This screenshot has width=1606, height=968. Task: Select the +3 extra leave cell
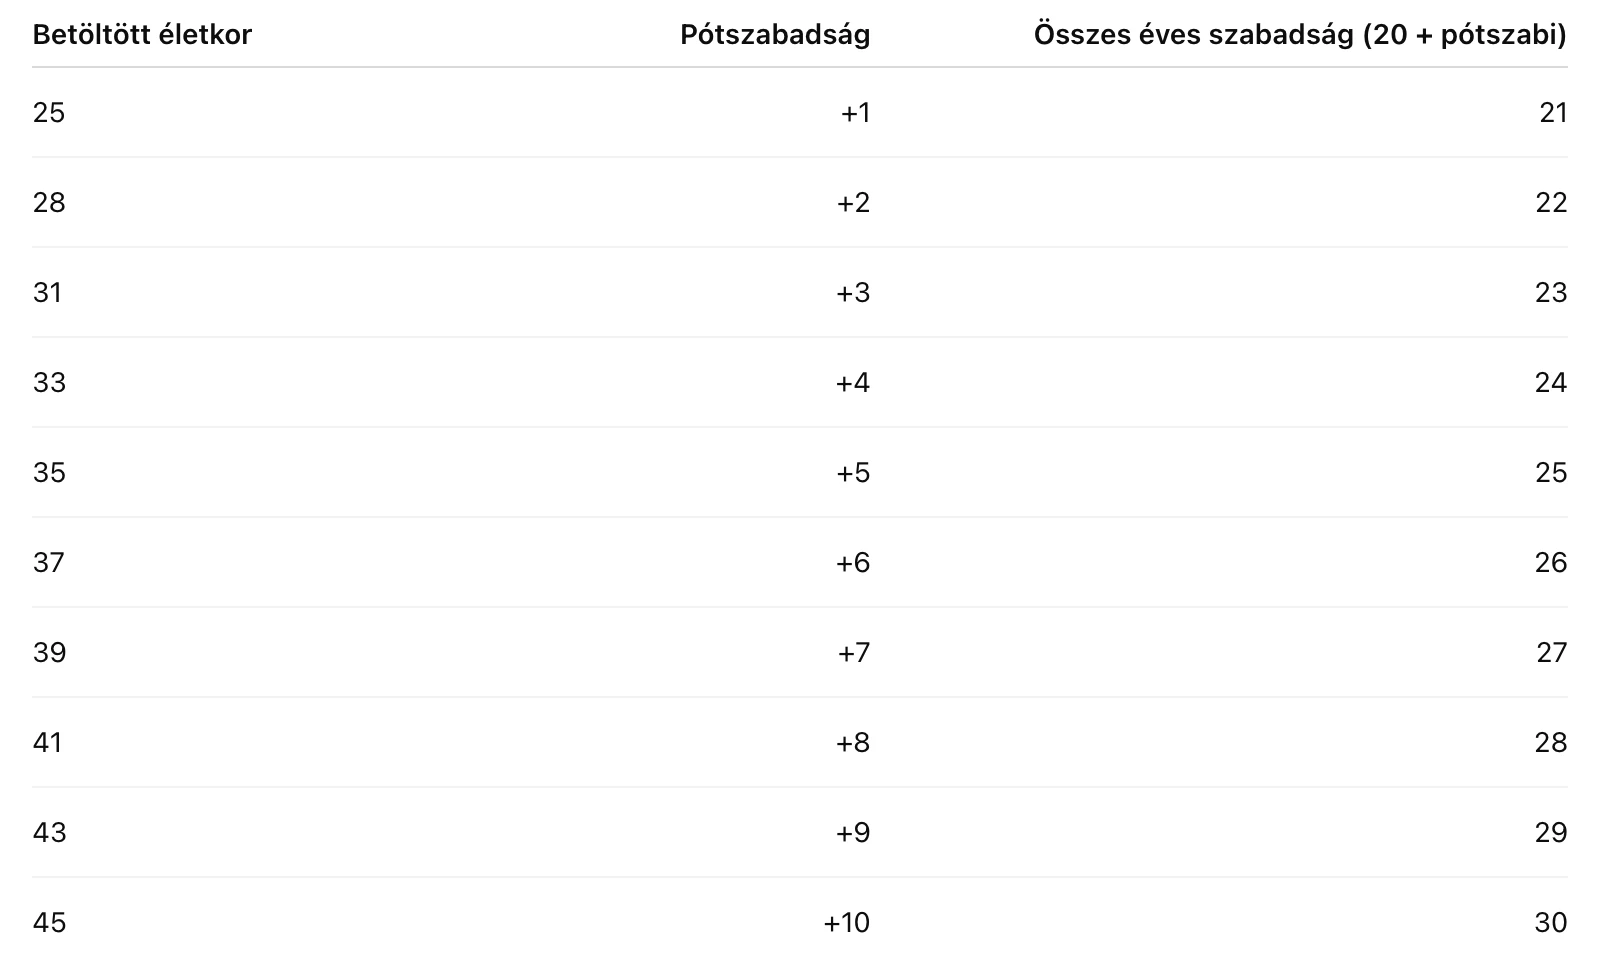853,293
